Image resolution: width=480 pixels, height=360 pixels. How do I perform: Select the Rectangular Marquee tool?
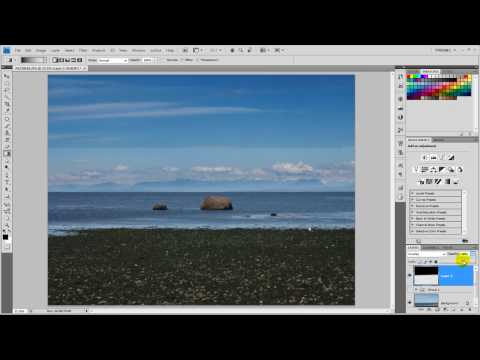pyautogui.click(x=7, y=83)
